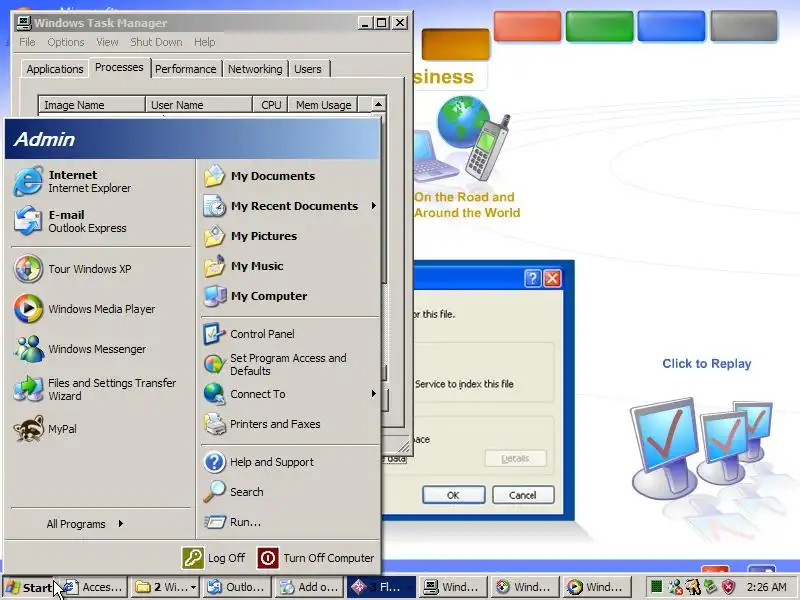Switch to Outlook Express taskbar button
The width and height of the screenshot is (800, 600).
236,587
